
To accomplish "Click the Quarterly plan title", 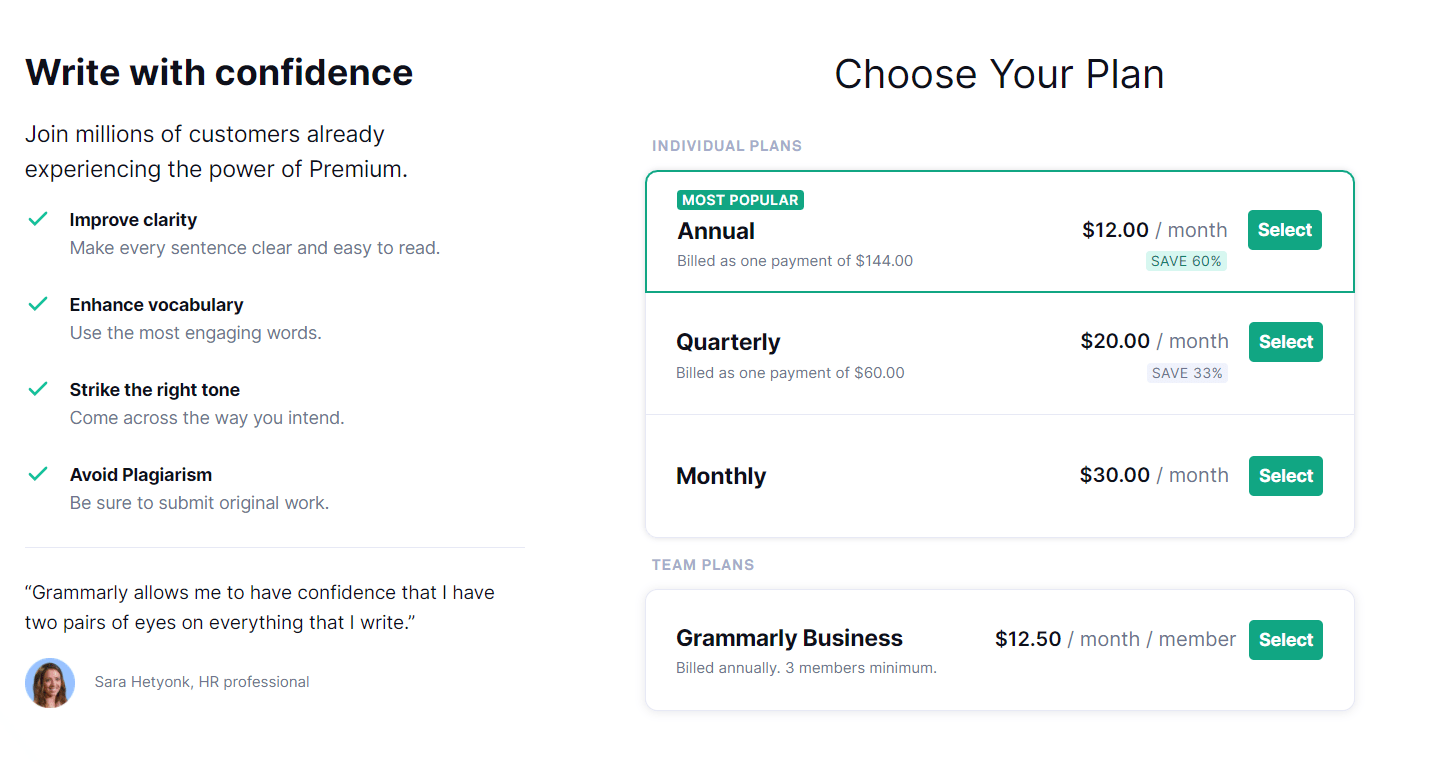I will click(728, 341).
